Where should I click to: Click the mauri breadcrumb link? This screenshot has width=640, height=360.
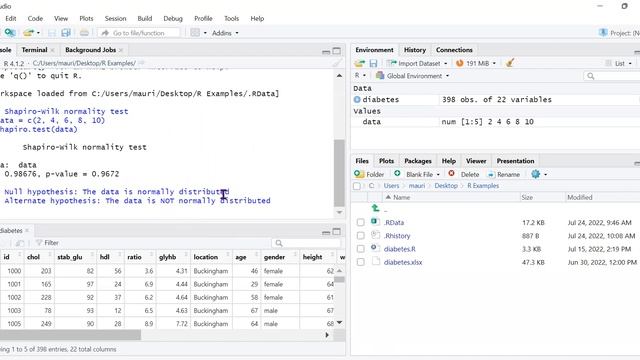click(417, 186)
